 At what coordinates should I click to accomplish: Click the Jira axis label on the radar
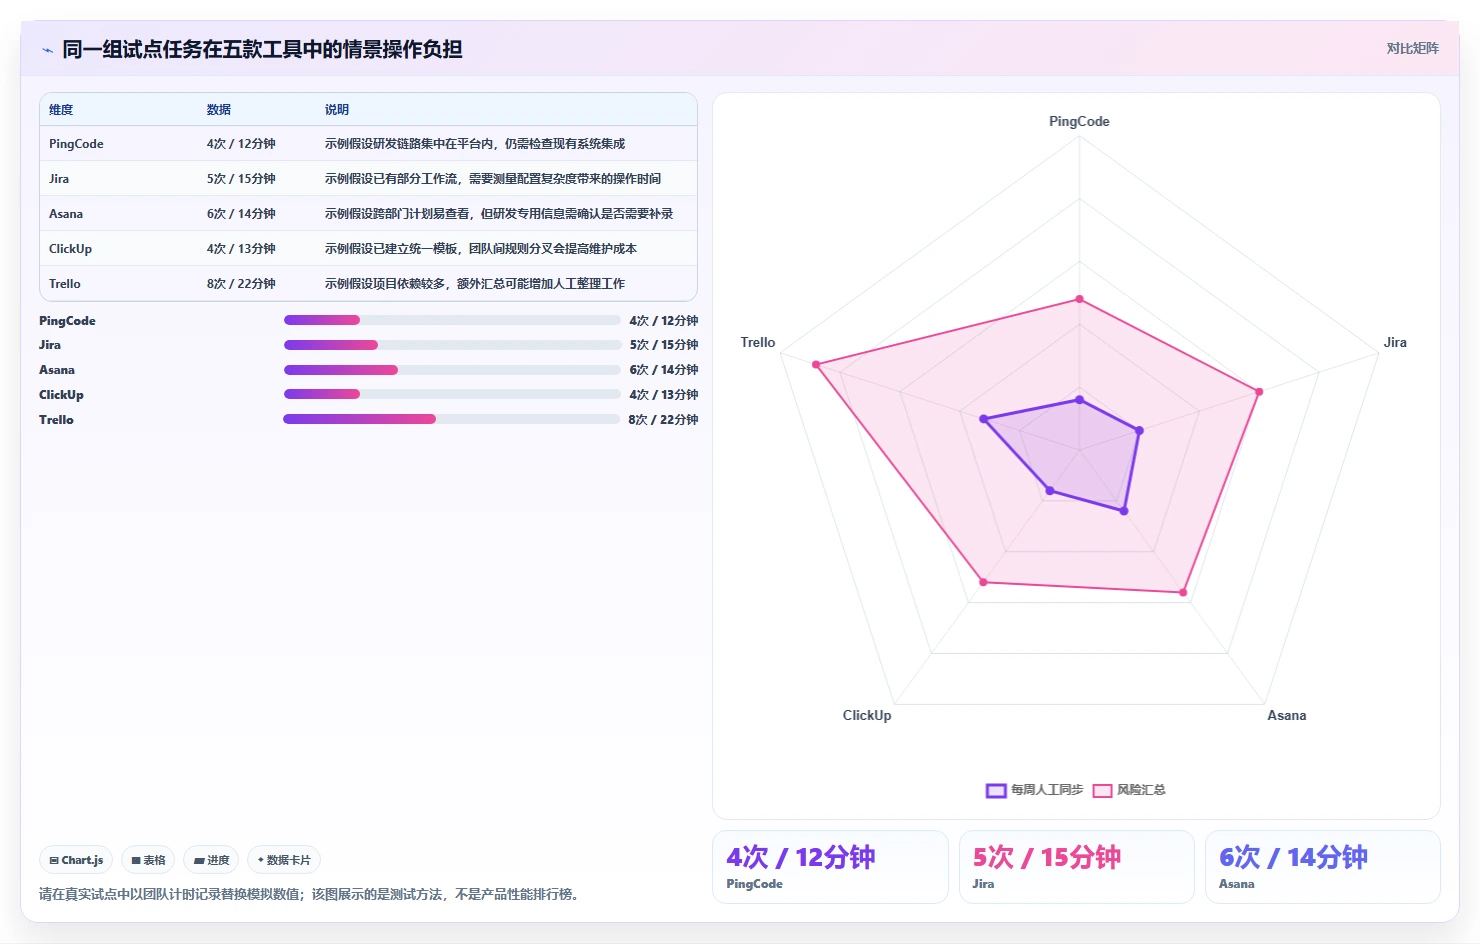click(x=1395, y=342)
